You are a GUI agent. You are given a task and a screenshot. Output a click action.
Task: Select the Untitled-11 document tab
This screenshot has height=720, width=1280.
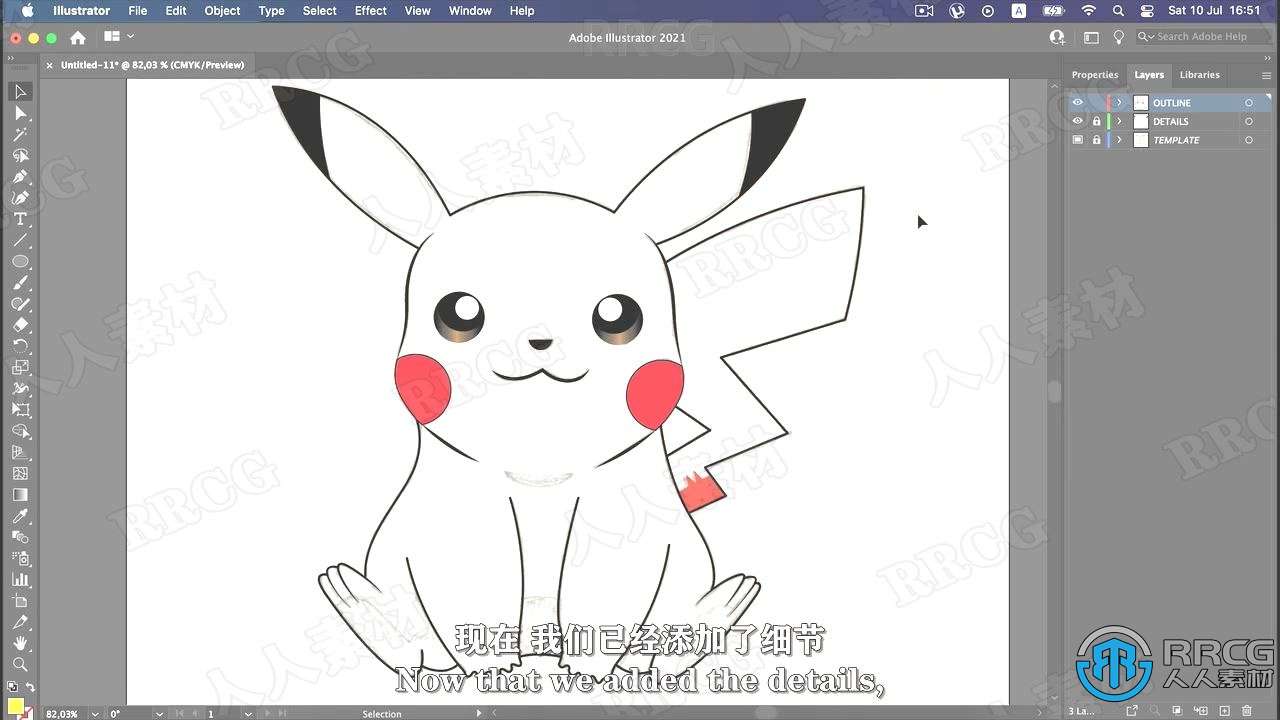point(152,65)
